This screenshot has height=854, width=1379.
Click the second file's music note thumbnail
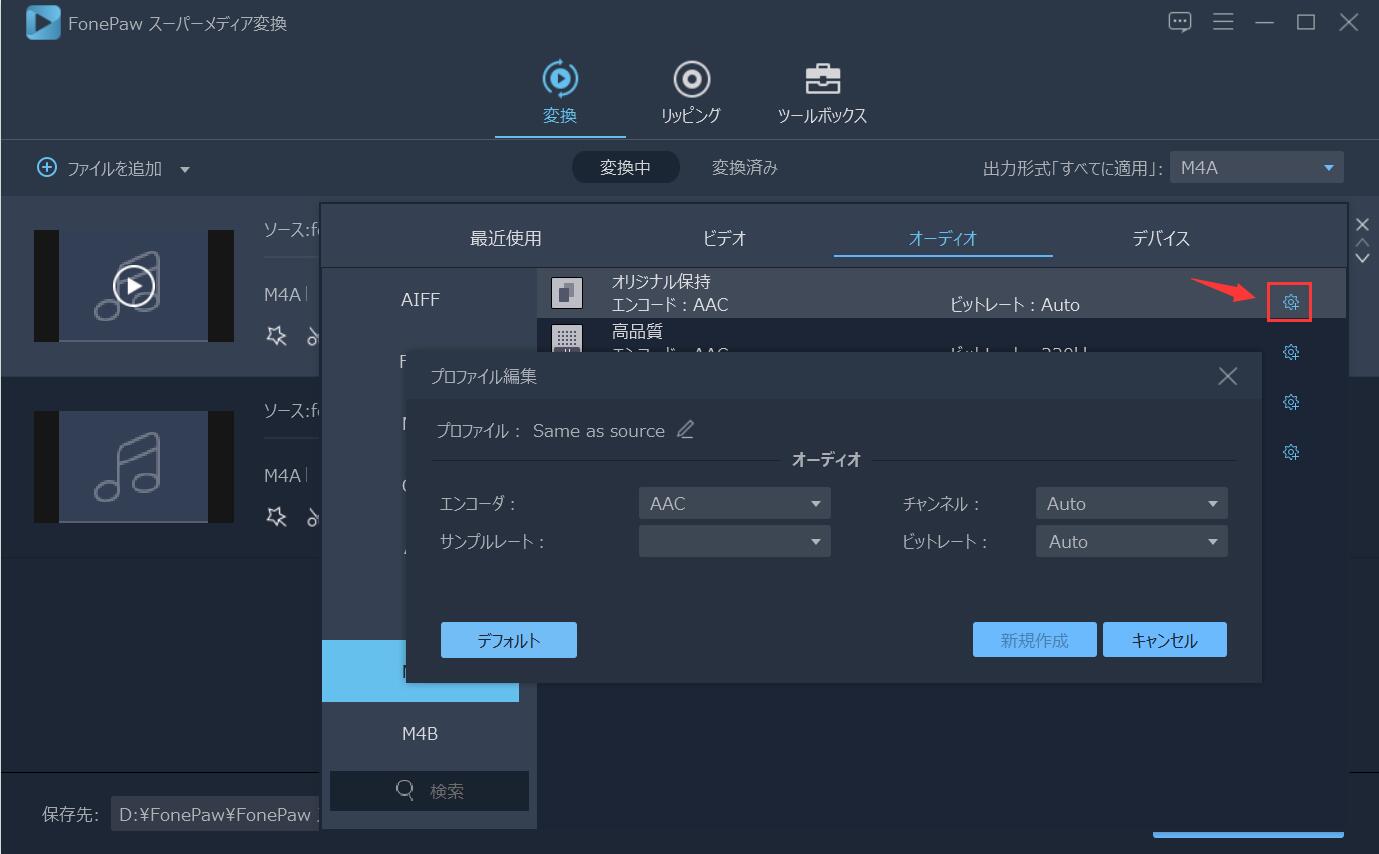[x=134, y=466]
